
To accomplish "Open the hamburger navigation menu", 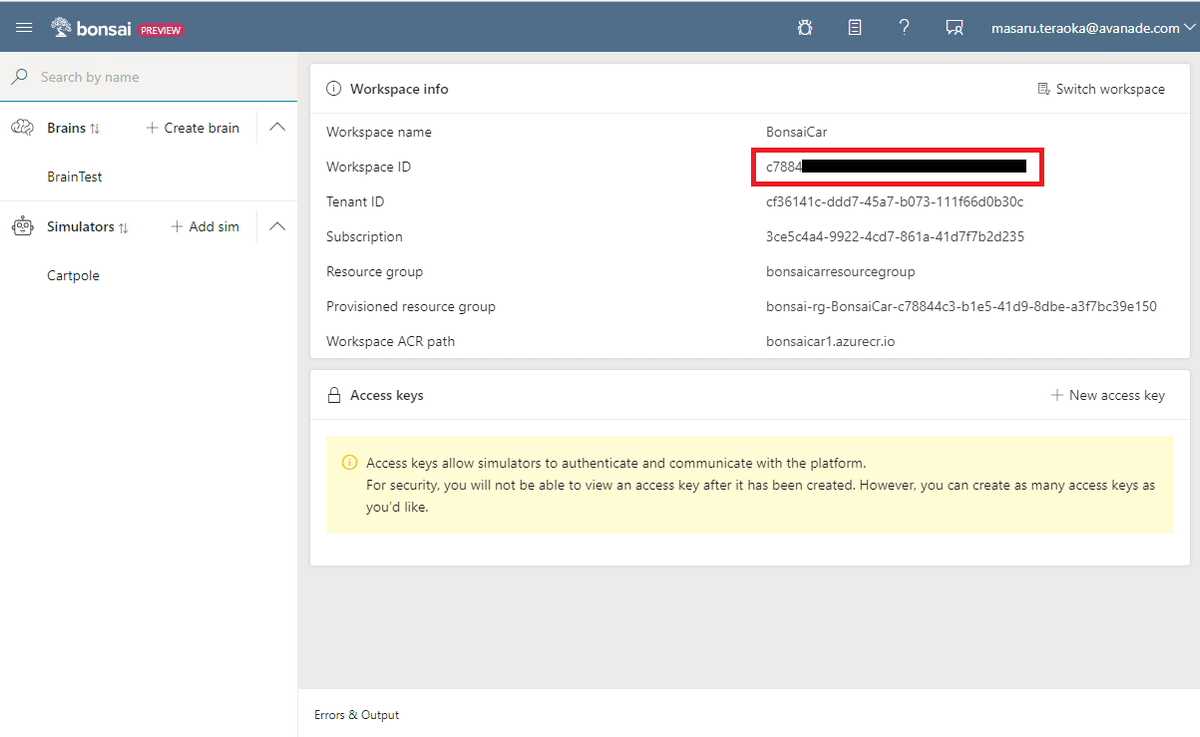I will [x=24, y=28].
